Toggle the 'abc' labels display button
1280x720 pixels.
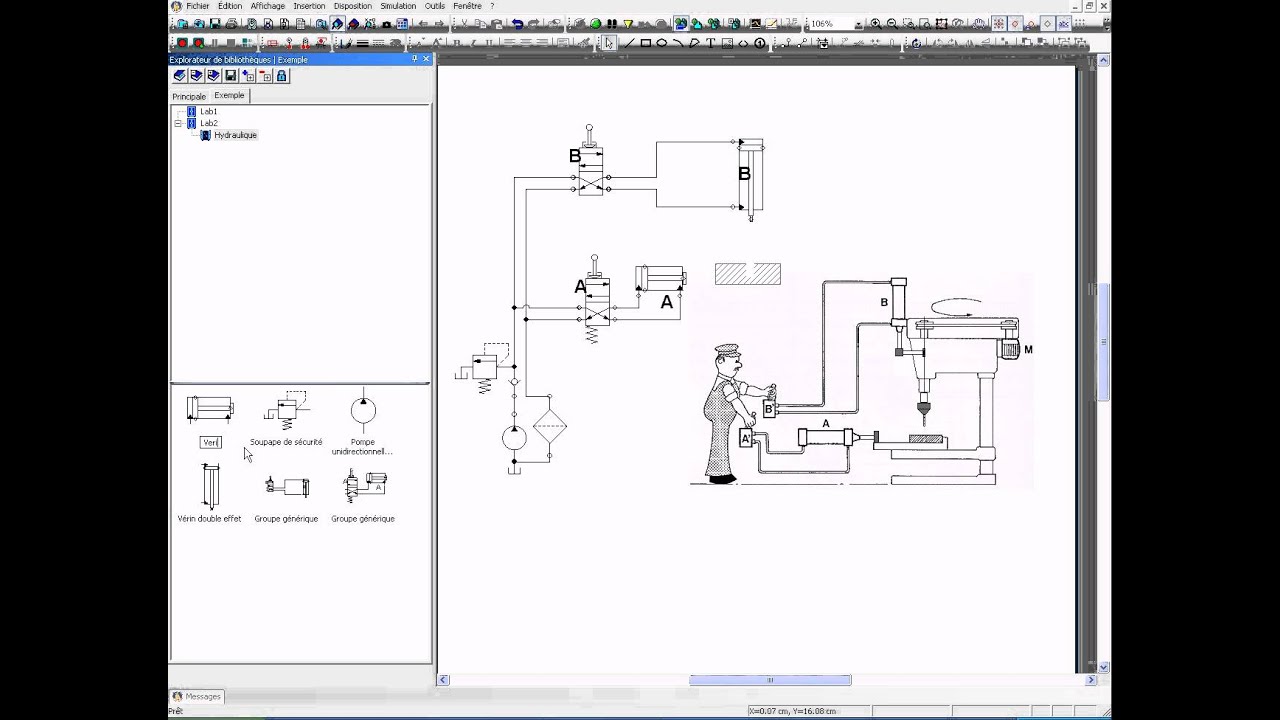(x=1064, y=23)
